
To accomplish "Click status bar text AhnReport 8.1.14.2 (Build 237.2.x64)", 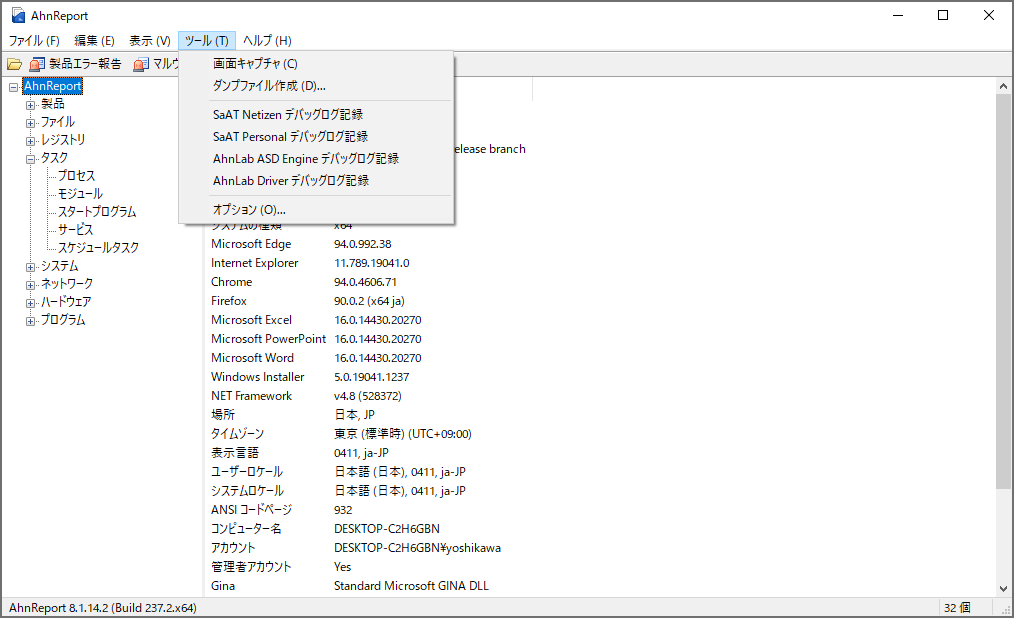I will pos(103,608).
